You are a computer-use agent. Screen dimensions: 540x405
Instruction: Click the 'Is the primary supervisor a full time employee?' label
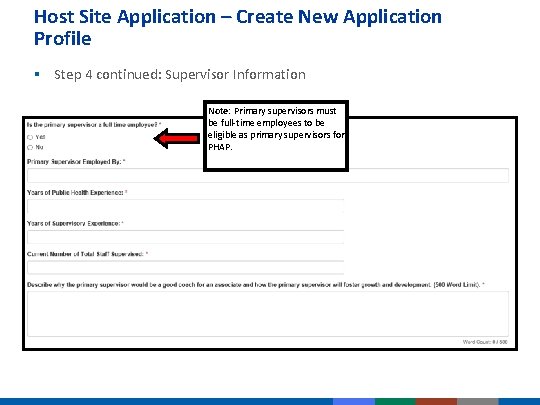94,125
